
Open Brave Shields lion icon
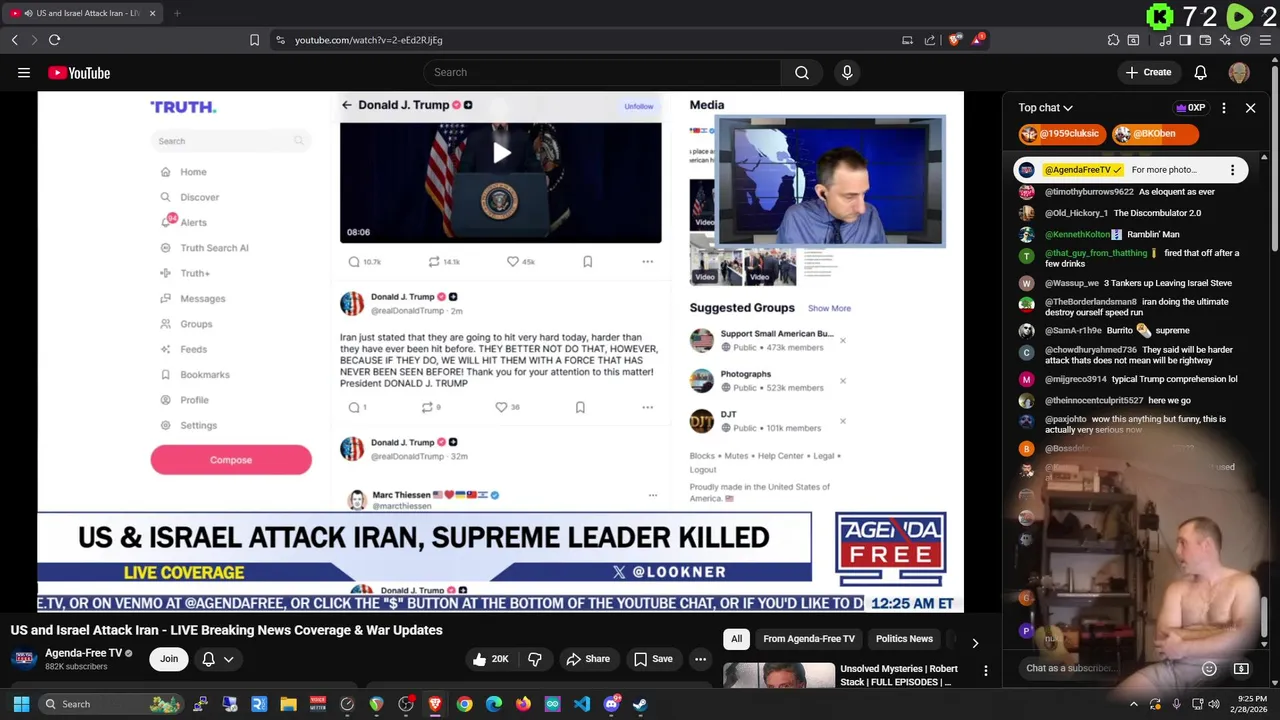point(955,40)
